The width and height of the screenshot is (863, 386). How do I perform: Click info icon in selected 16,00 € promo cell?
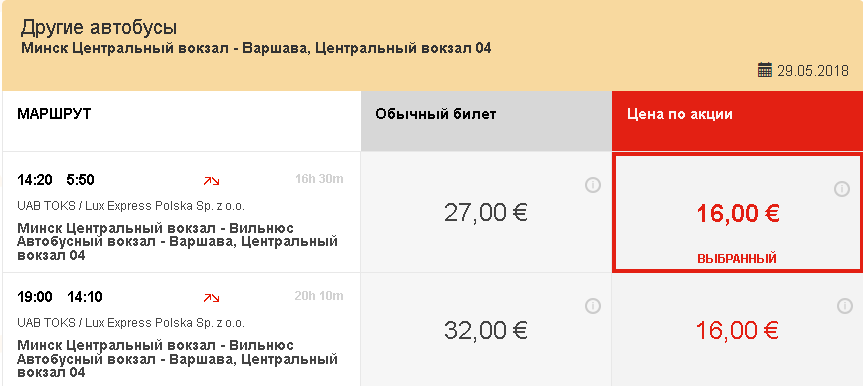click(842, 189)
